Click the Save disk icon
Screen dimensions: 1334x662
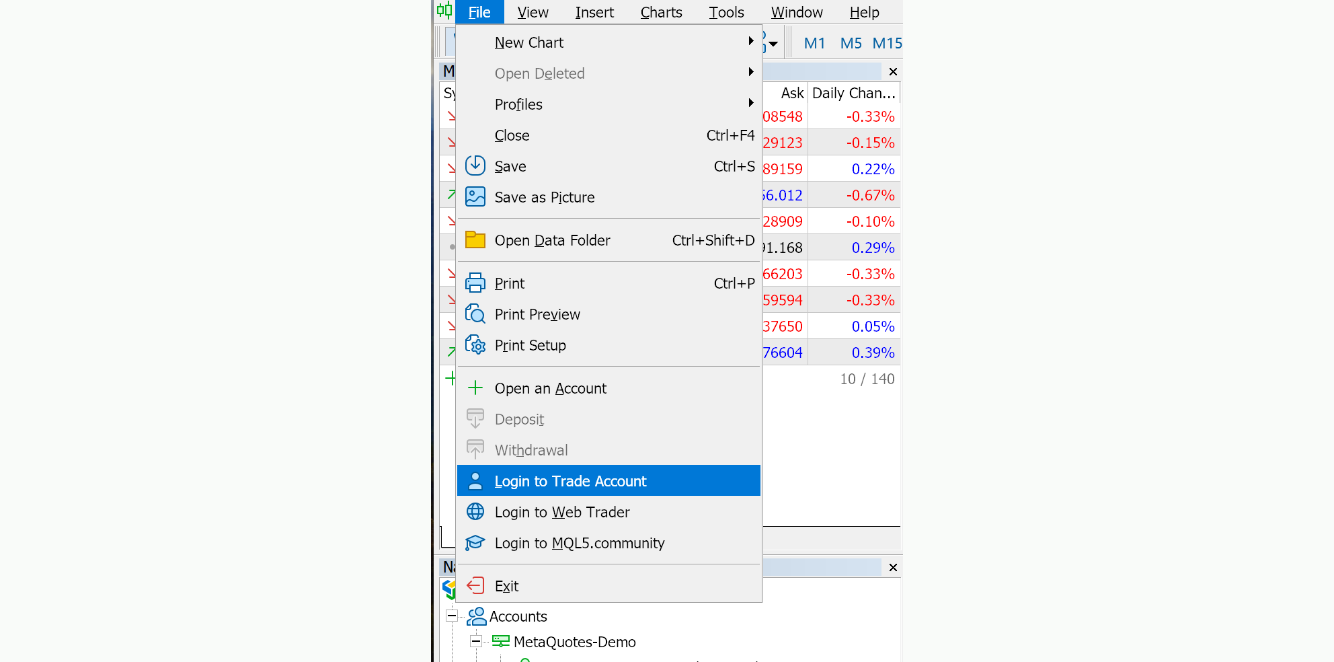(x=475, y=166)
